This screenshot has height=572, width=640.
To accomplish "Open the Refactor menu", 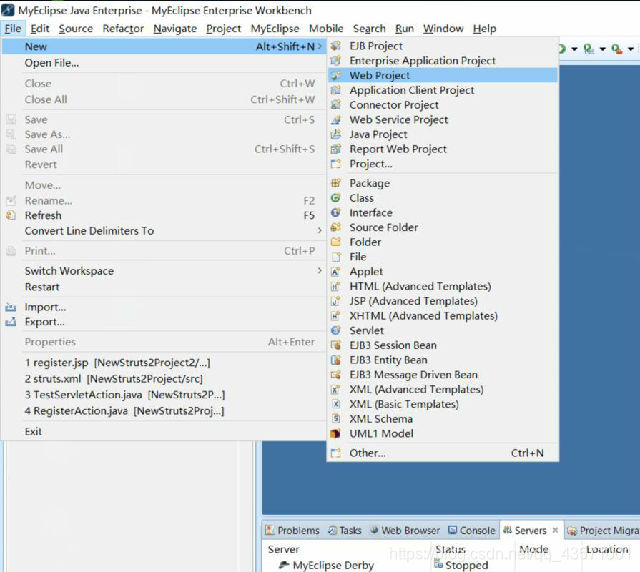I will click(123, 29).
